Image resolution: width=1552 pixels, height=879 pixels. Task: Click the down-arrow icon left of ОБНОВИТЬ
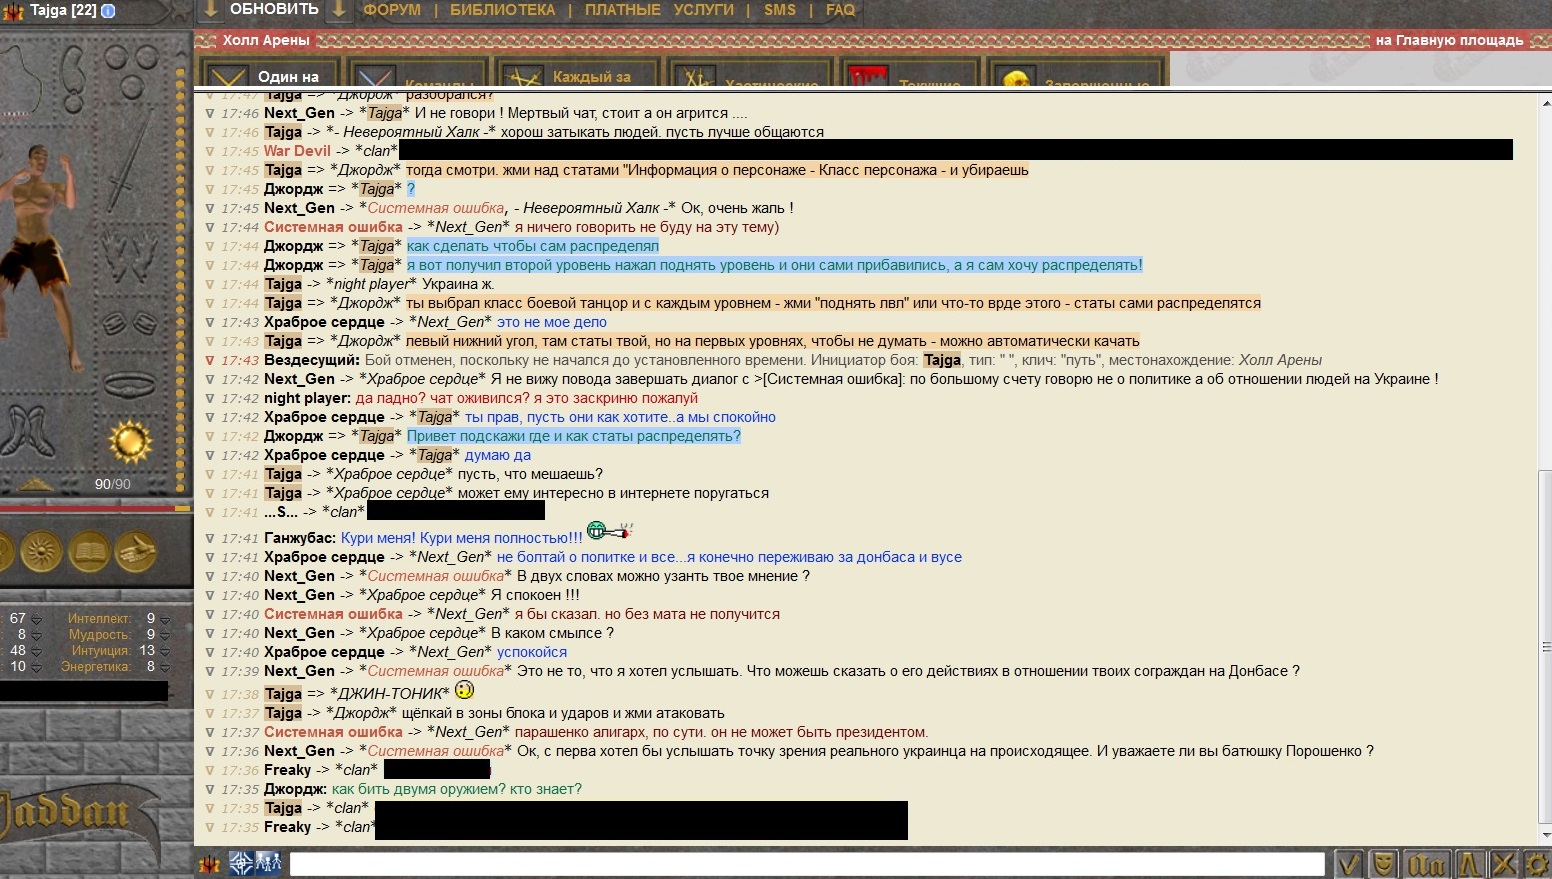(210, 10)
